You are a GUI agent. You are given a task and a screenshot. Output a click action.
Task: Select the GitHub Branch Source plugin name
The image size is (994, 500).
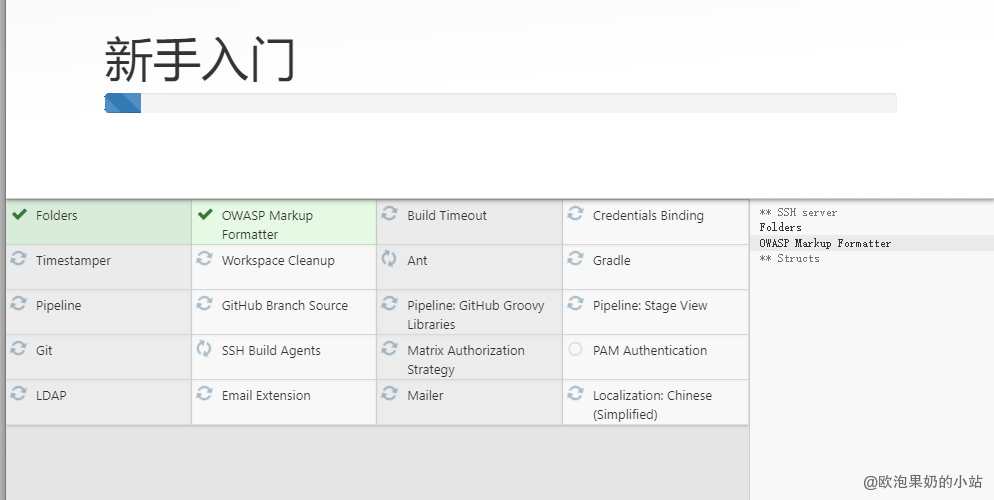tap(285, 305)
